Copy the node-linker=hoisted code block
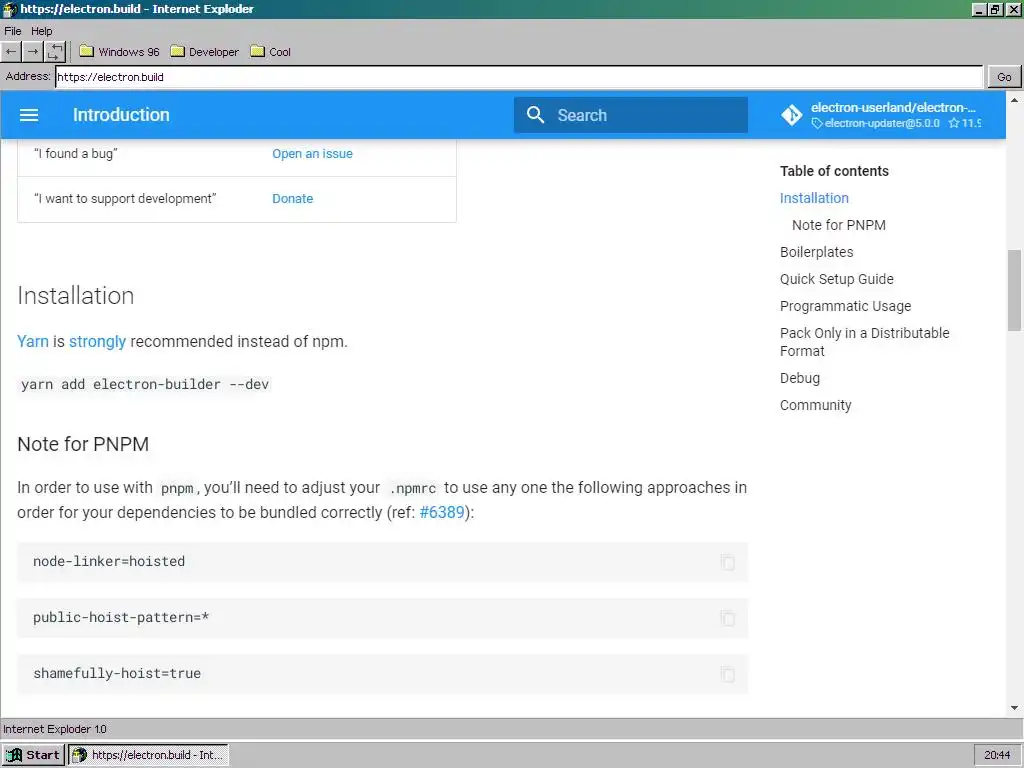Screen dimensions: 1024x768 click(x=728, y=562)
